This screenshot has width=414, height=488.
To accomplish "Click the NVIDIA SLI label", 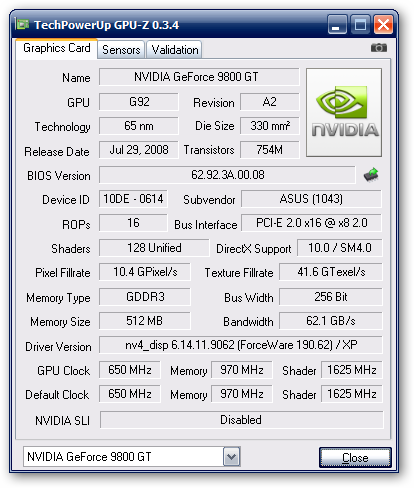I will pos(63,421).
